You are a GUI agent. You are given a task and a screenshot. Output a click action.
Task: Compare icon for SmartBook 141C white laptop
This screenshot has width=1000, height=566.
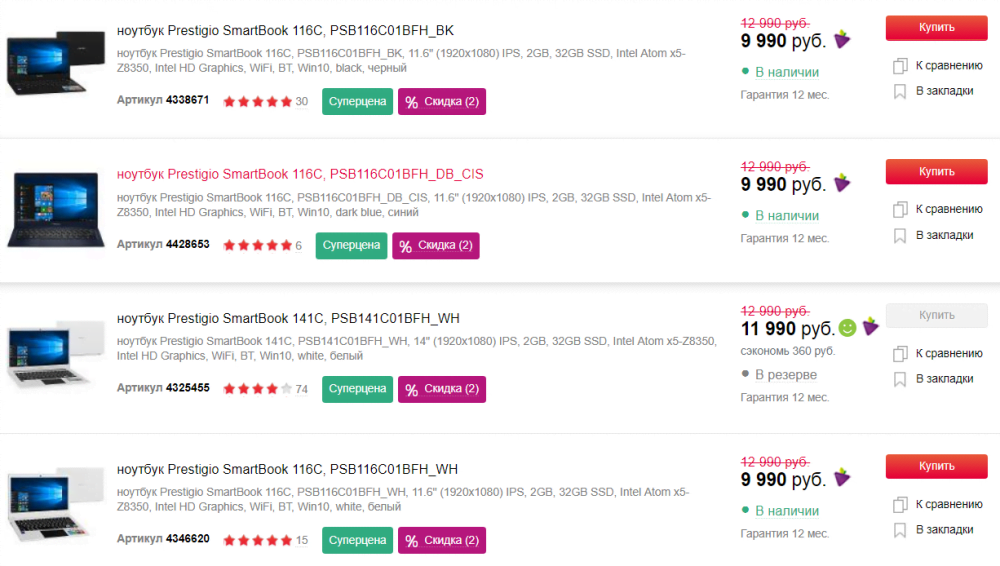point(900,353)
